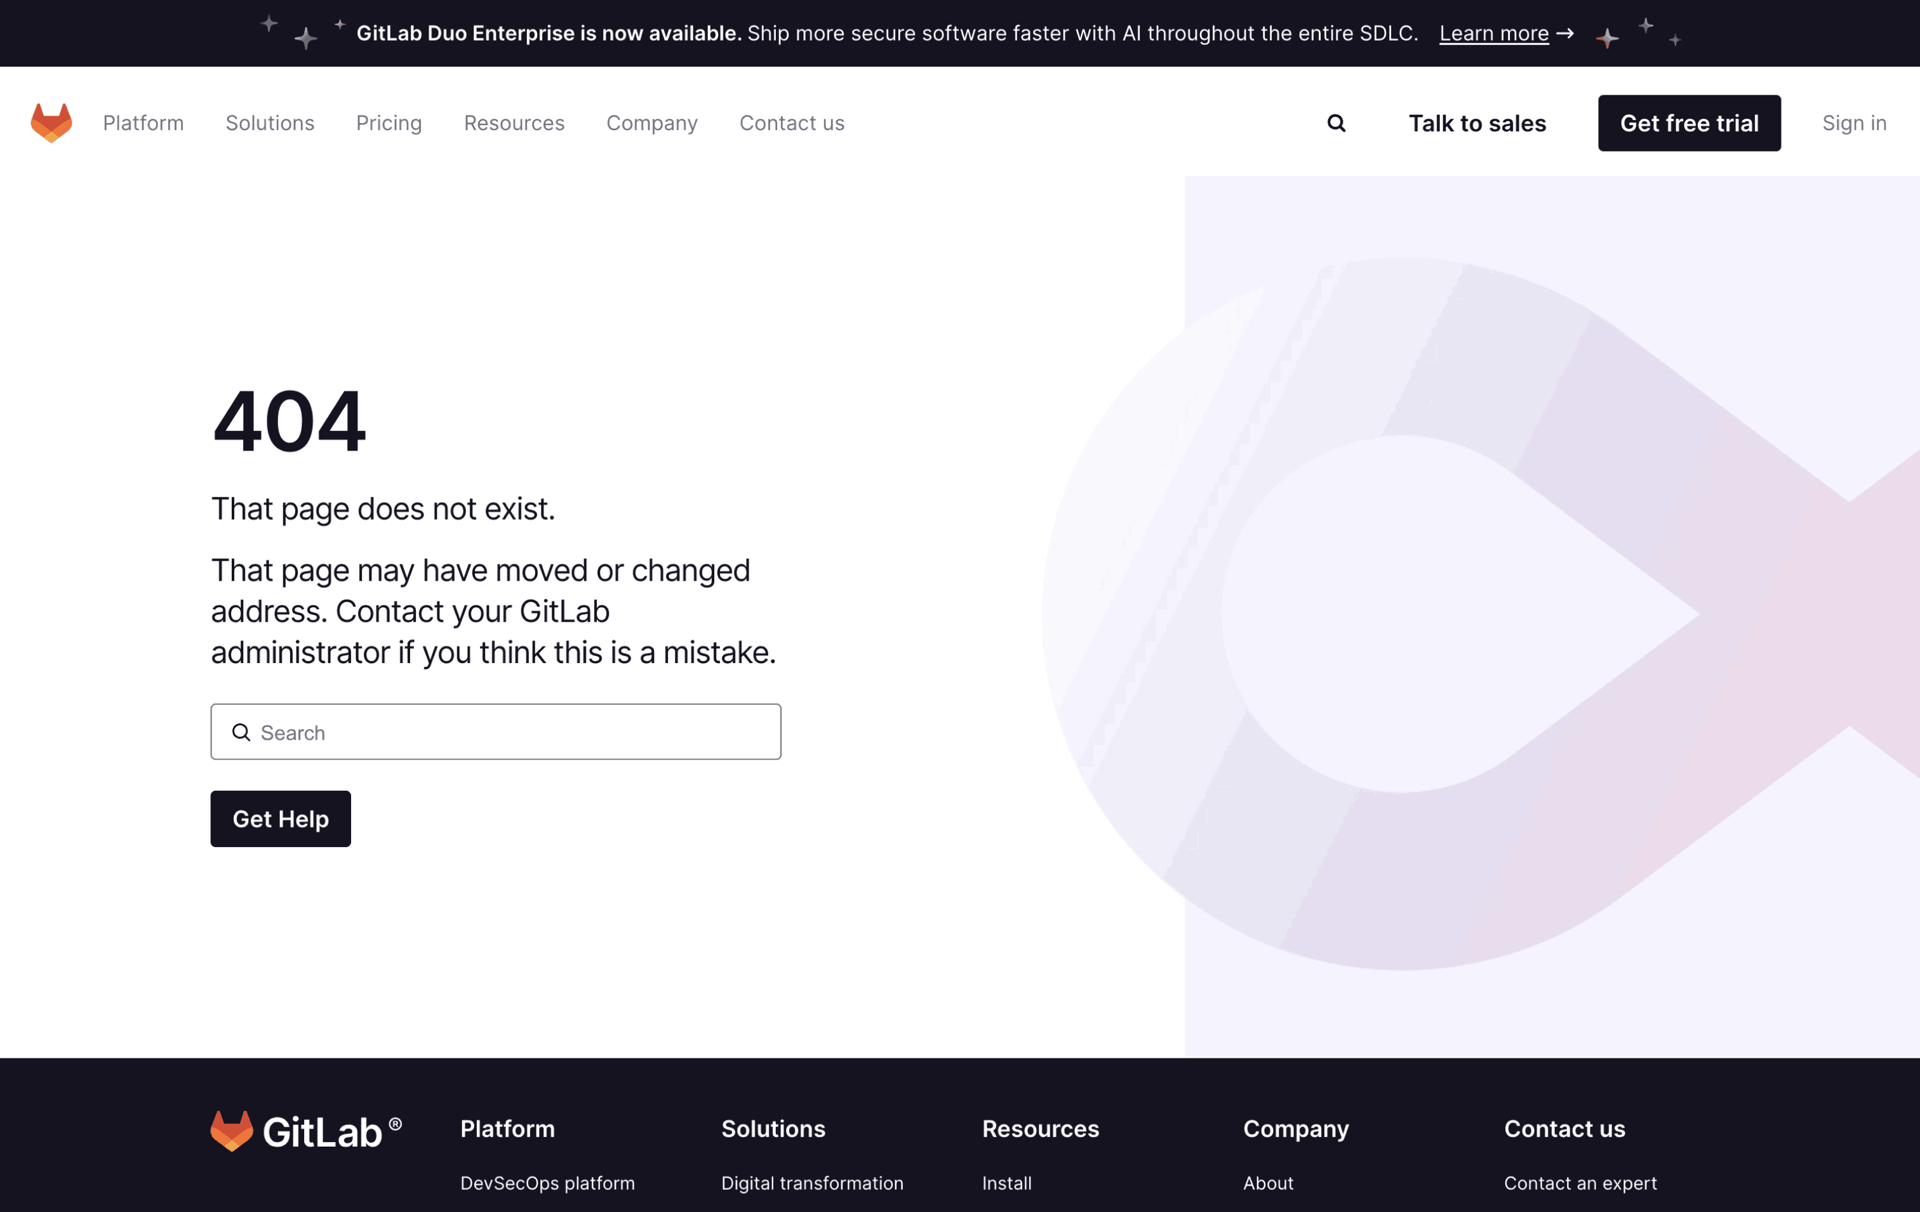
Task: Focus the Search field on 404 page
Action: 496,732
